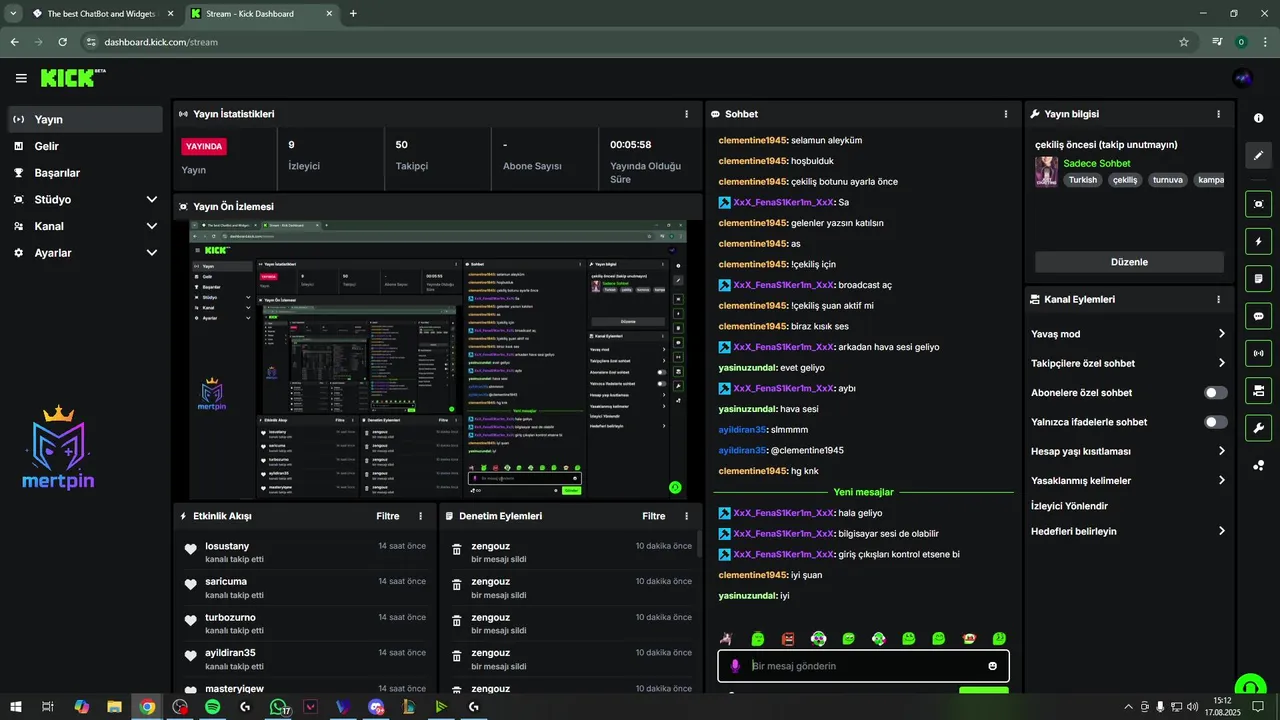The image size is (1280, 720).
Task: Bookmark this page with the star icon
Action: pyautogui.click(x=1184, y=42)
